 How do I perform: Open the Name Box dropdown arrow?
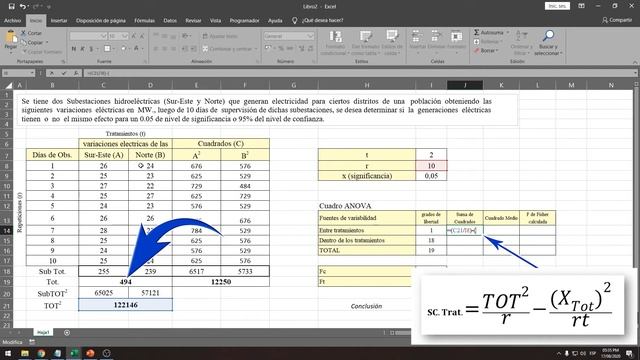32,73
